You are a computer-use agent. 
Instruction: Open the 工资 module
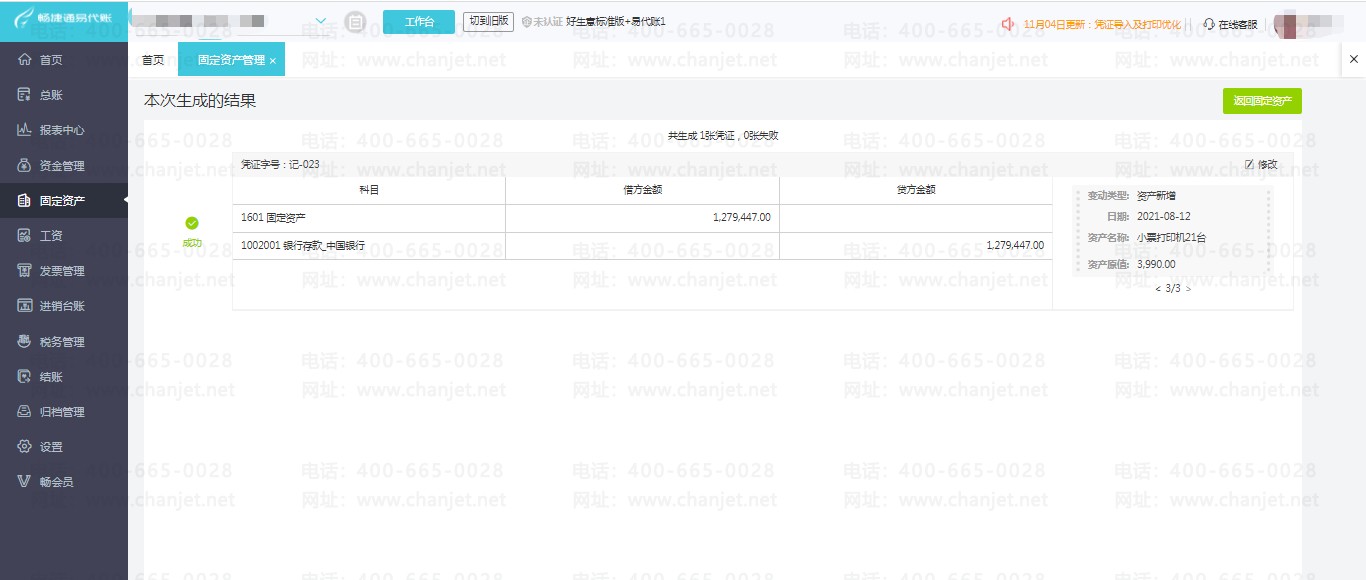tap(64, 235)
